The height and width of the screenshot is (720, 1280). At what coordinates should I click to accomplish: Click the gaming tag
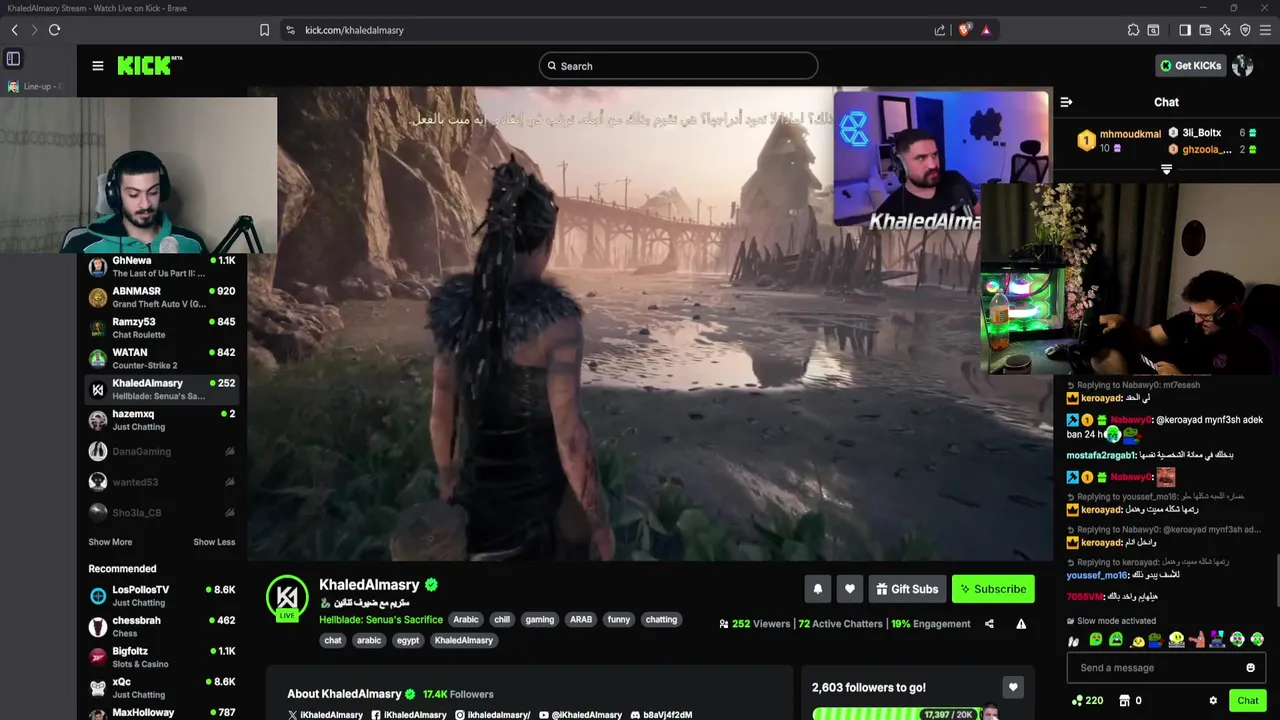coord(540,620)
